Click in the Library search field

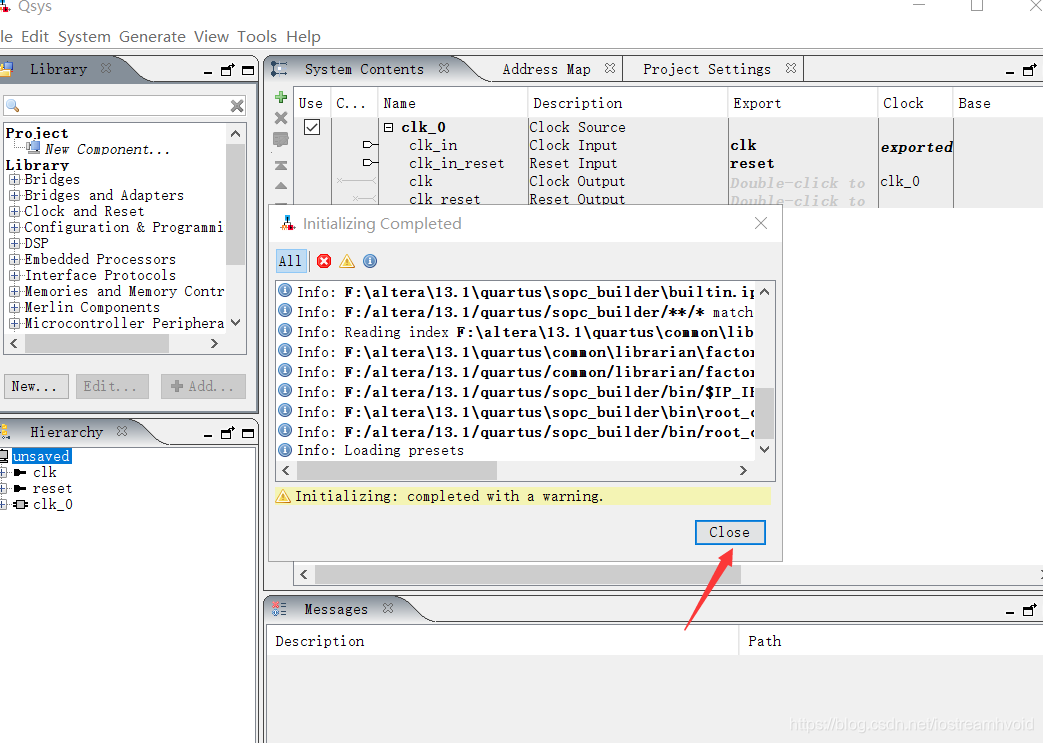coord(124,106)
